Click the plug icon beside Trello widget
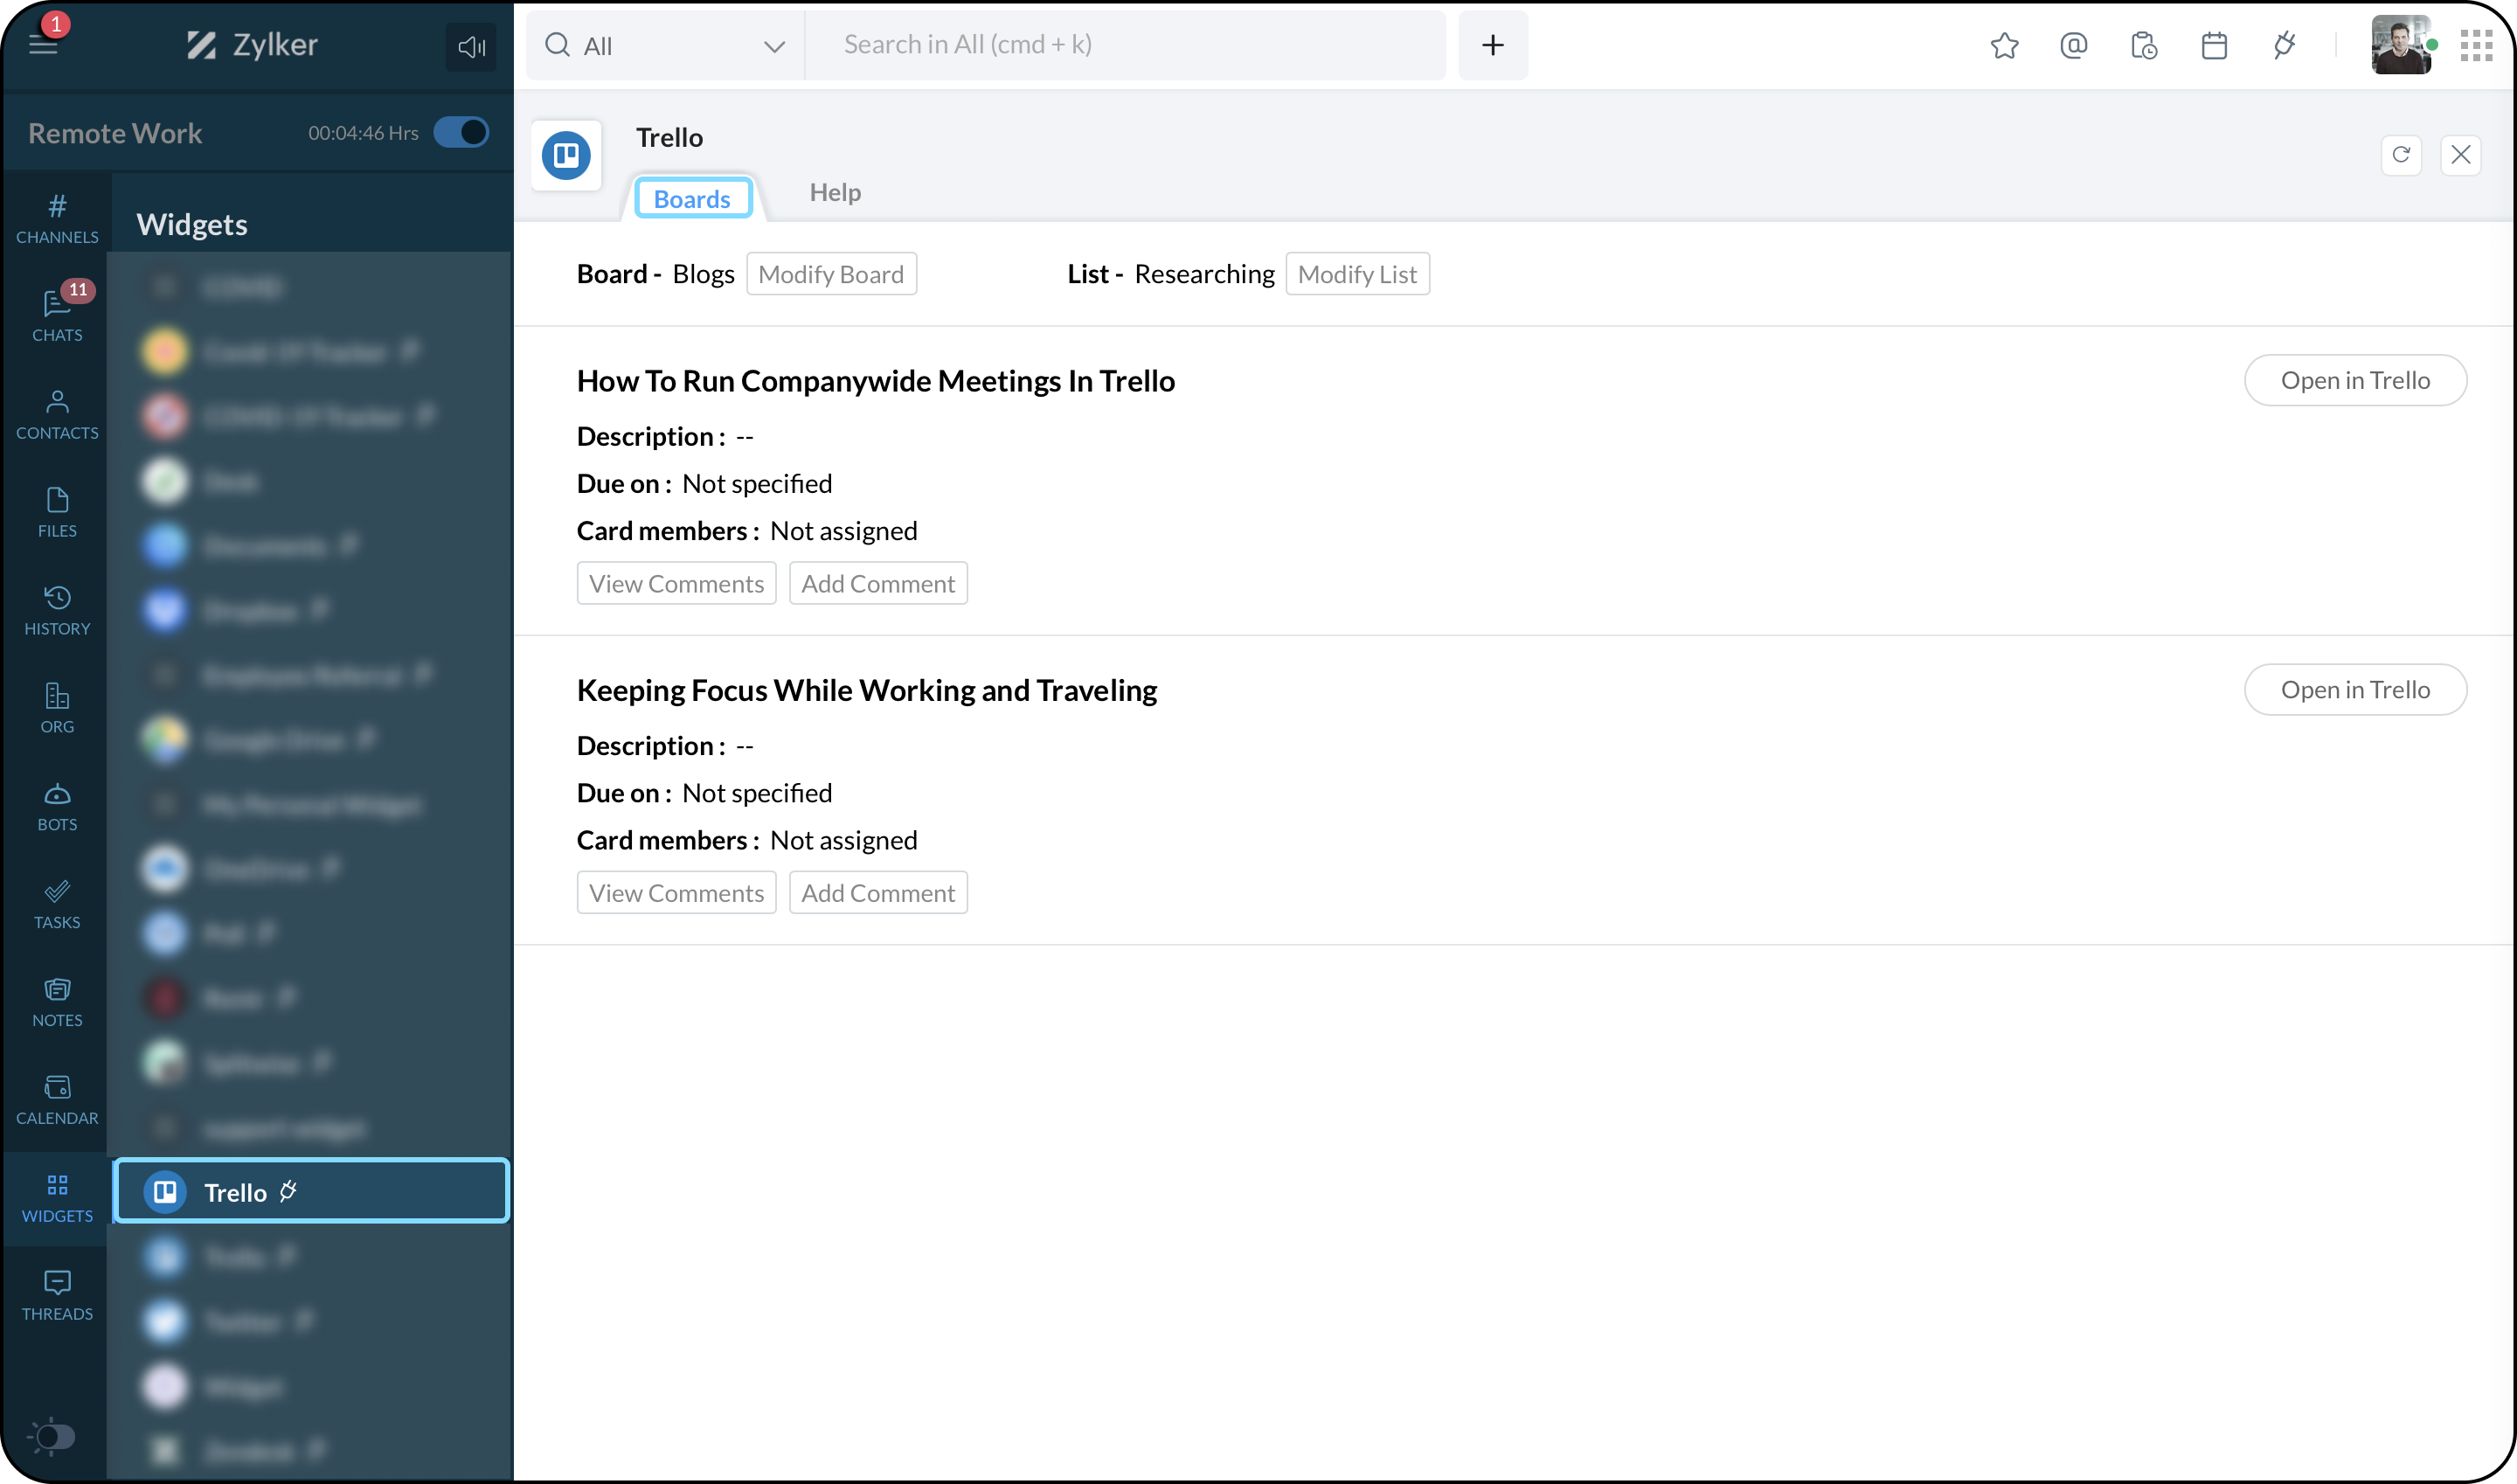 click(x=288, y=1191)
